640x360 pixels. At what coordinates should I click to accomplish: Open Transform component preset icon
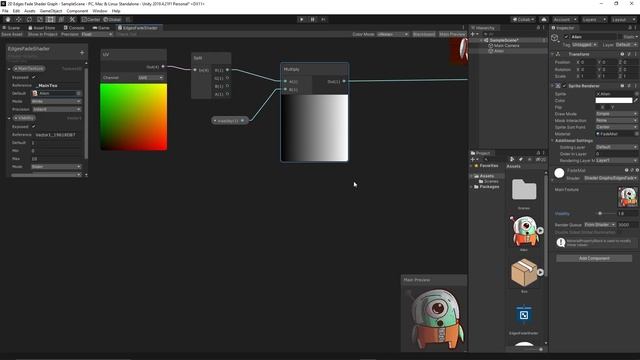click(629, 54)
